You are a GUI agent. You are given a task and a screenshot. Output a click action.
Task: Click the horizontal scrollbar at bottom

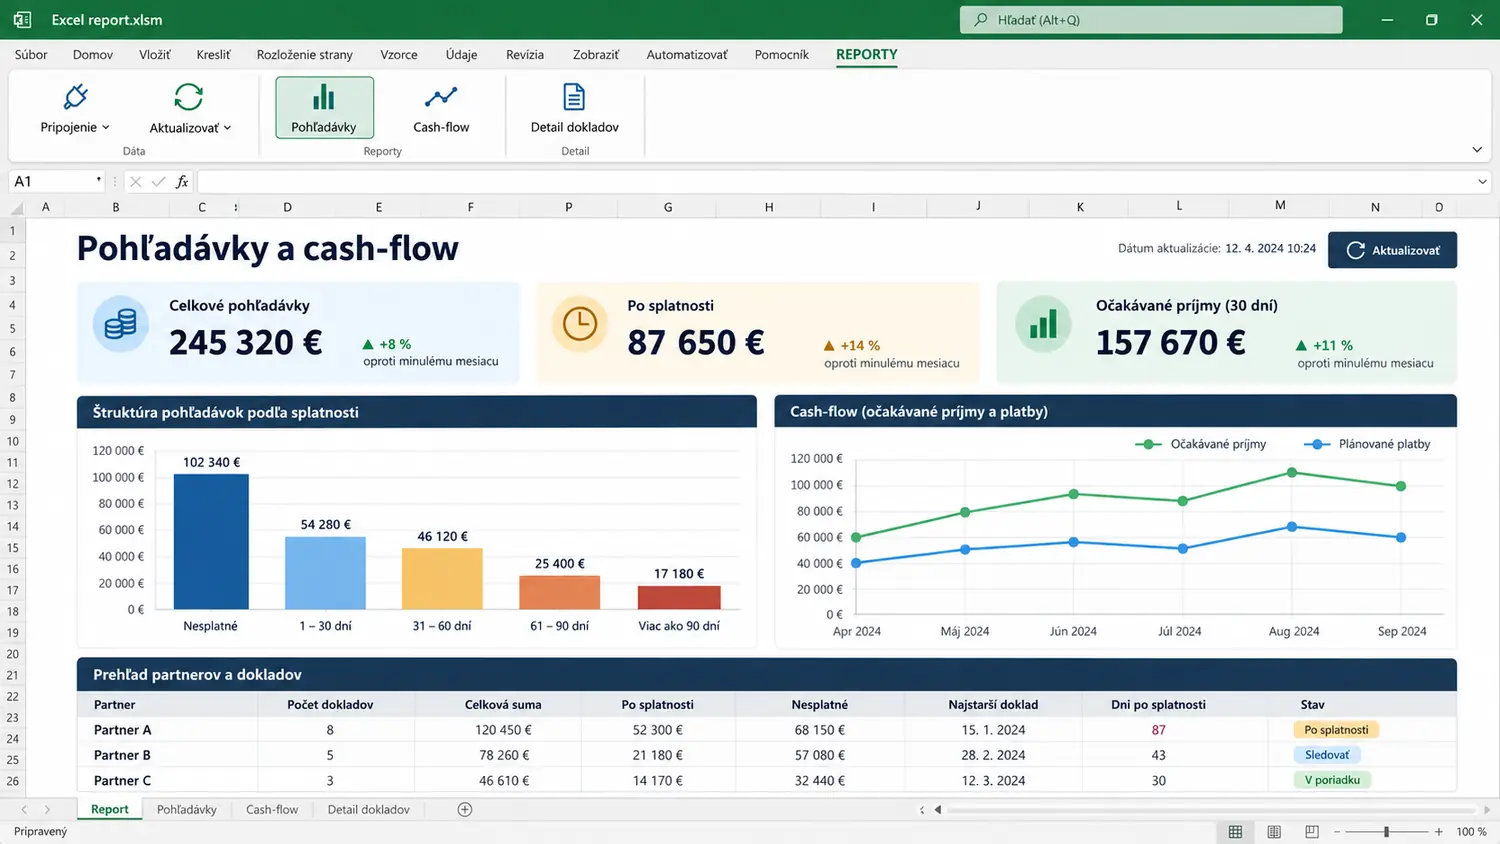pyautogui.click(x=1210, y=809)
